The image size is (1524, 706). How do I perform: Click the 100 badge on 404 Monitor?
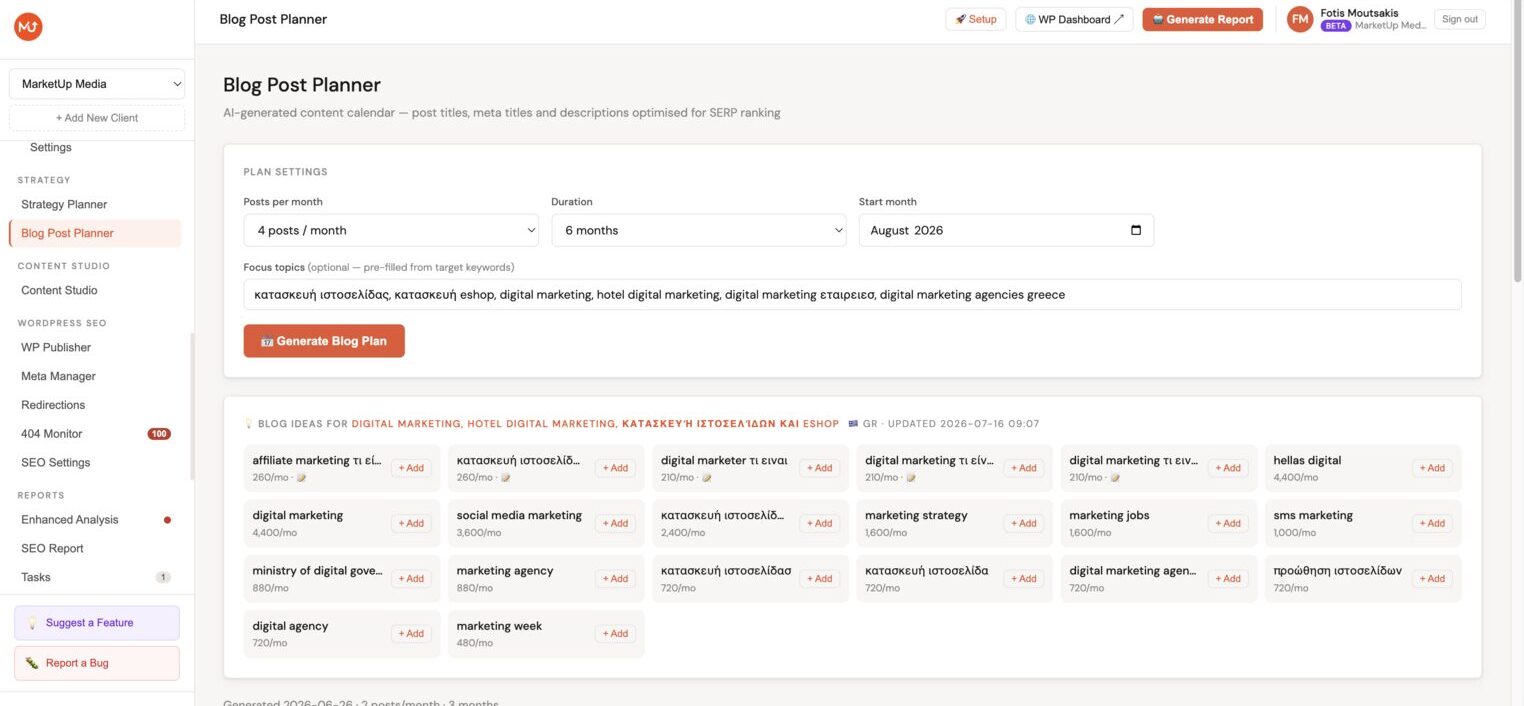tap(159, 434)
